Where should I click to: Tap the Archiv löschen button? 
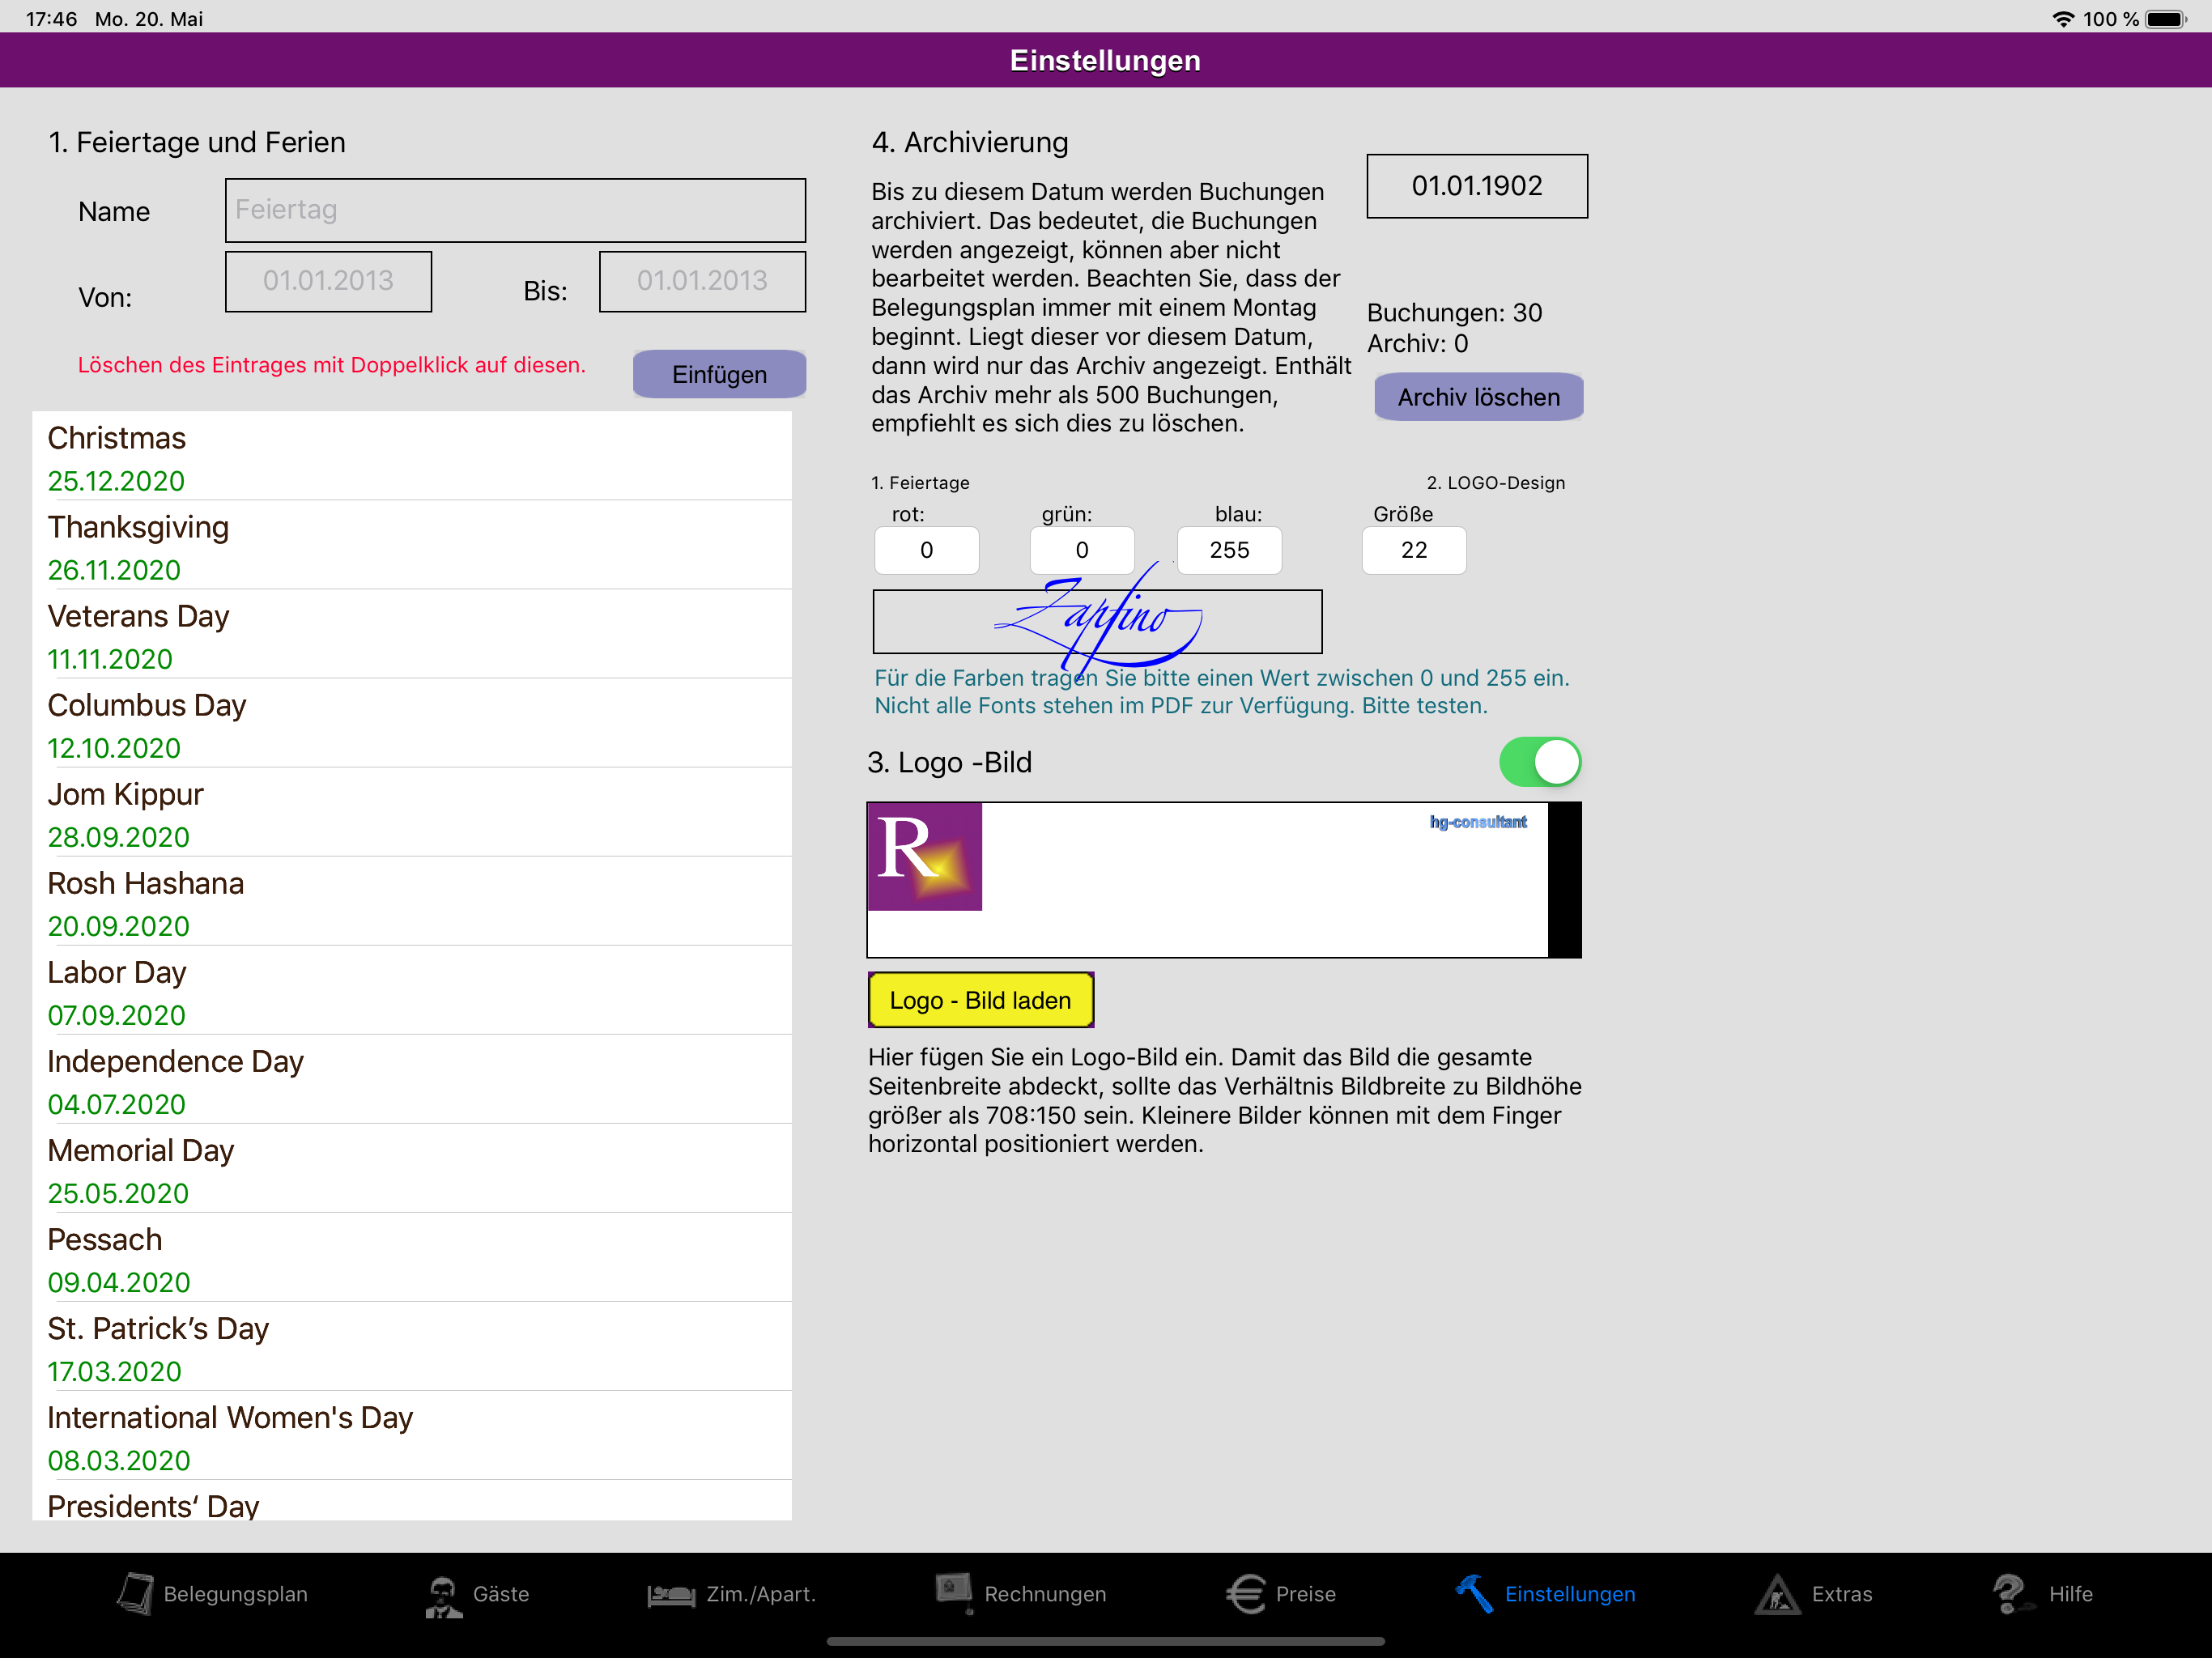1478,397
